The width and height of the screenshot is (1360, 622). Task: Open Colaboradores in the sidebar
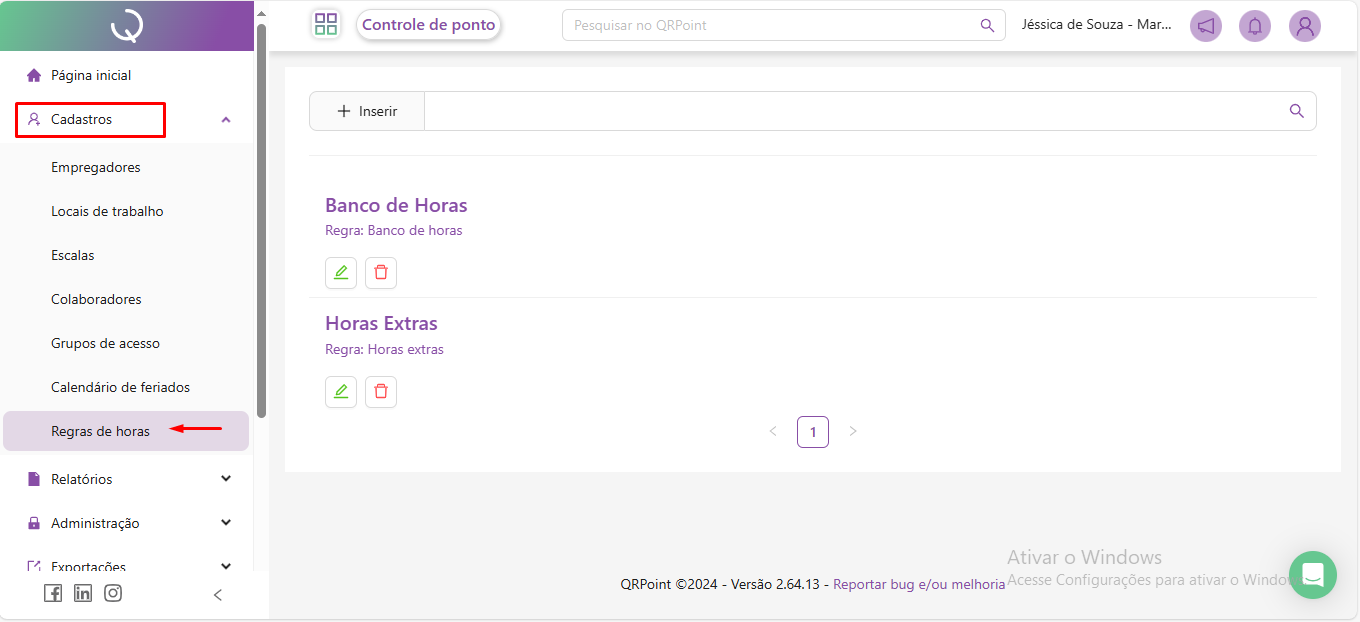coord(96,299)
